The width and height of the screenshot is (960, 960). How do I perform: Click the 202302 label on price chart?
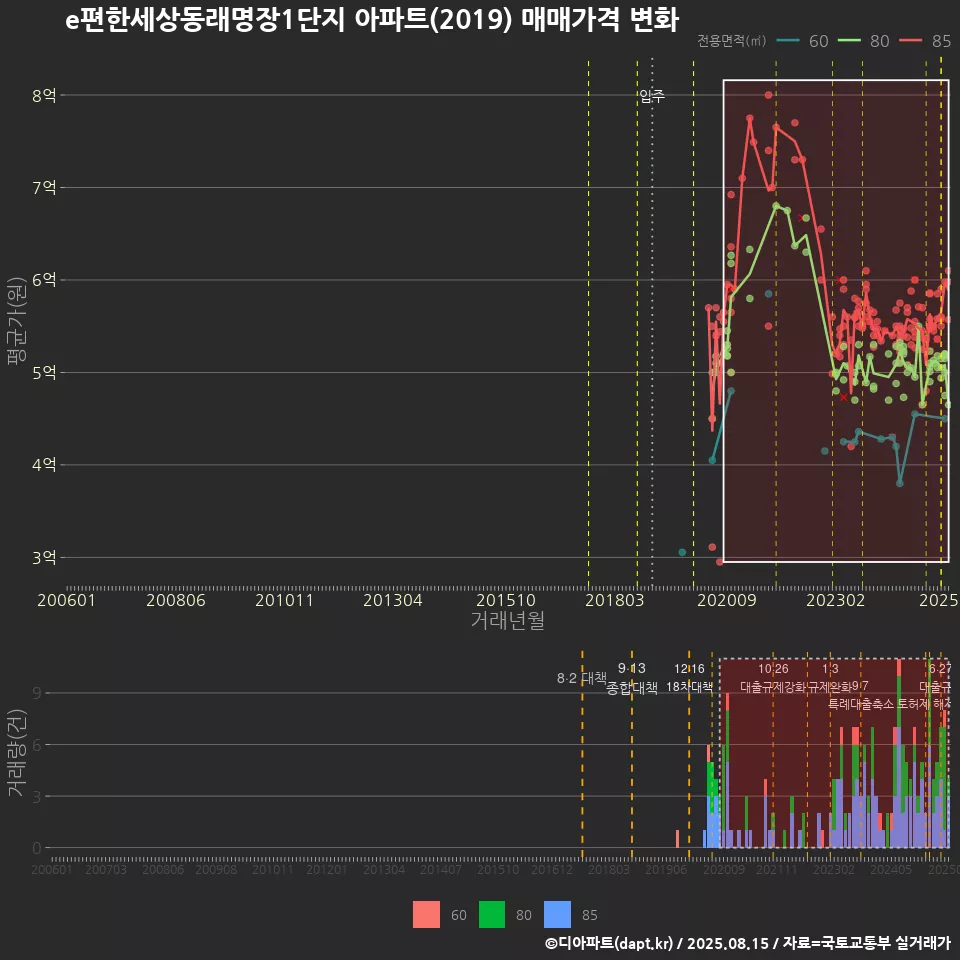[836, 600]
